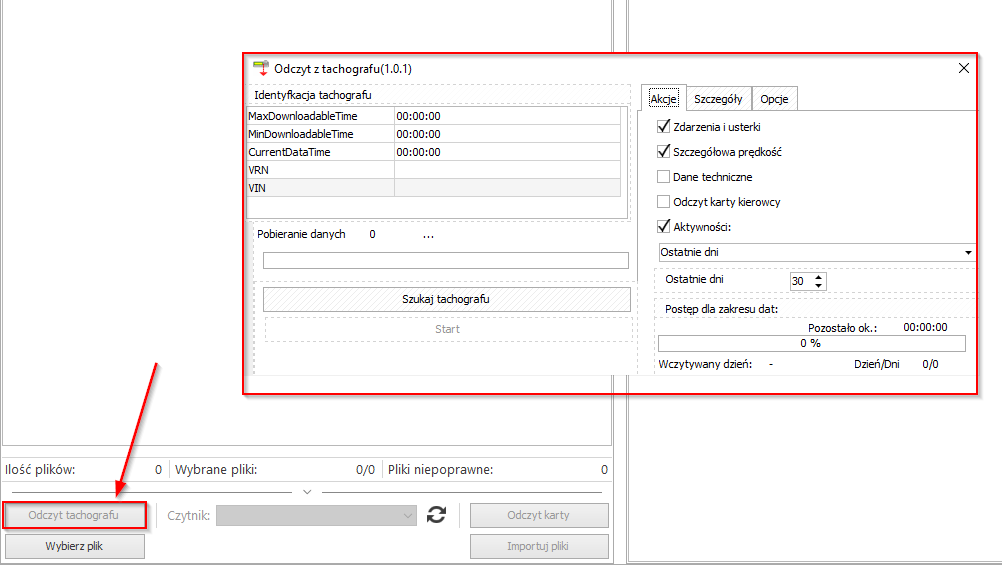1002x565 pixels.
Task: Switch to the Akcje tab
Action: point(663,98)
